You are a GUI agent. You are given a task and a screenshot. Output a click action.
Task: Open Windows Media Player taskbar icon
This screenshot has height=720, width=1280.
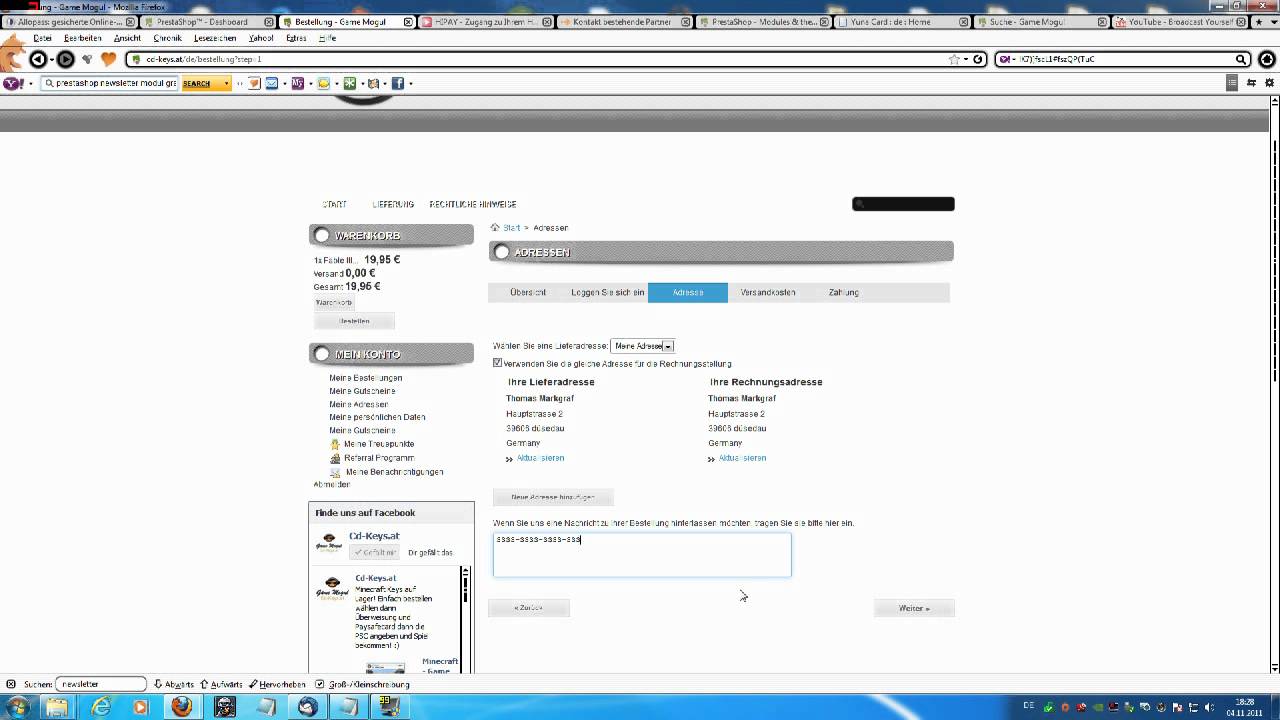140,706
